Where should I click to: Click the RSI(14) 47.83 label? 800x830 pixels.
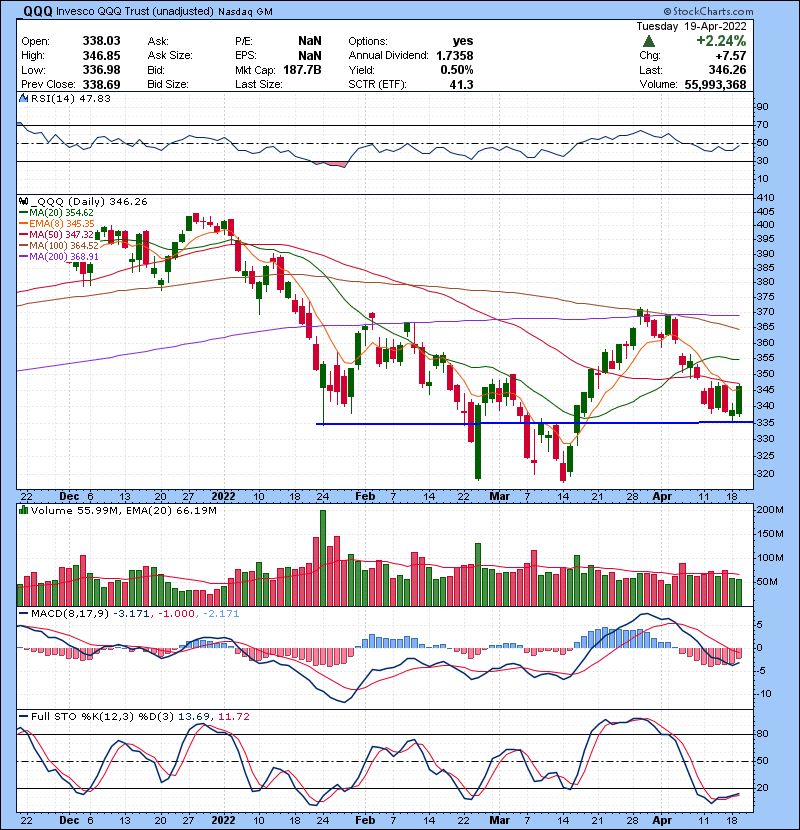click(71, 98)
